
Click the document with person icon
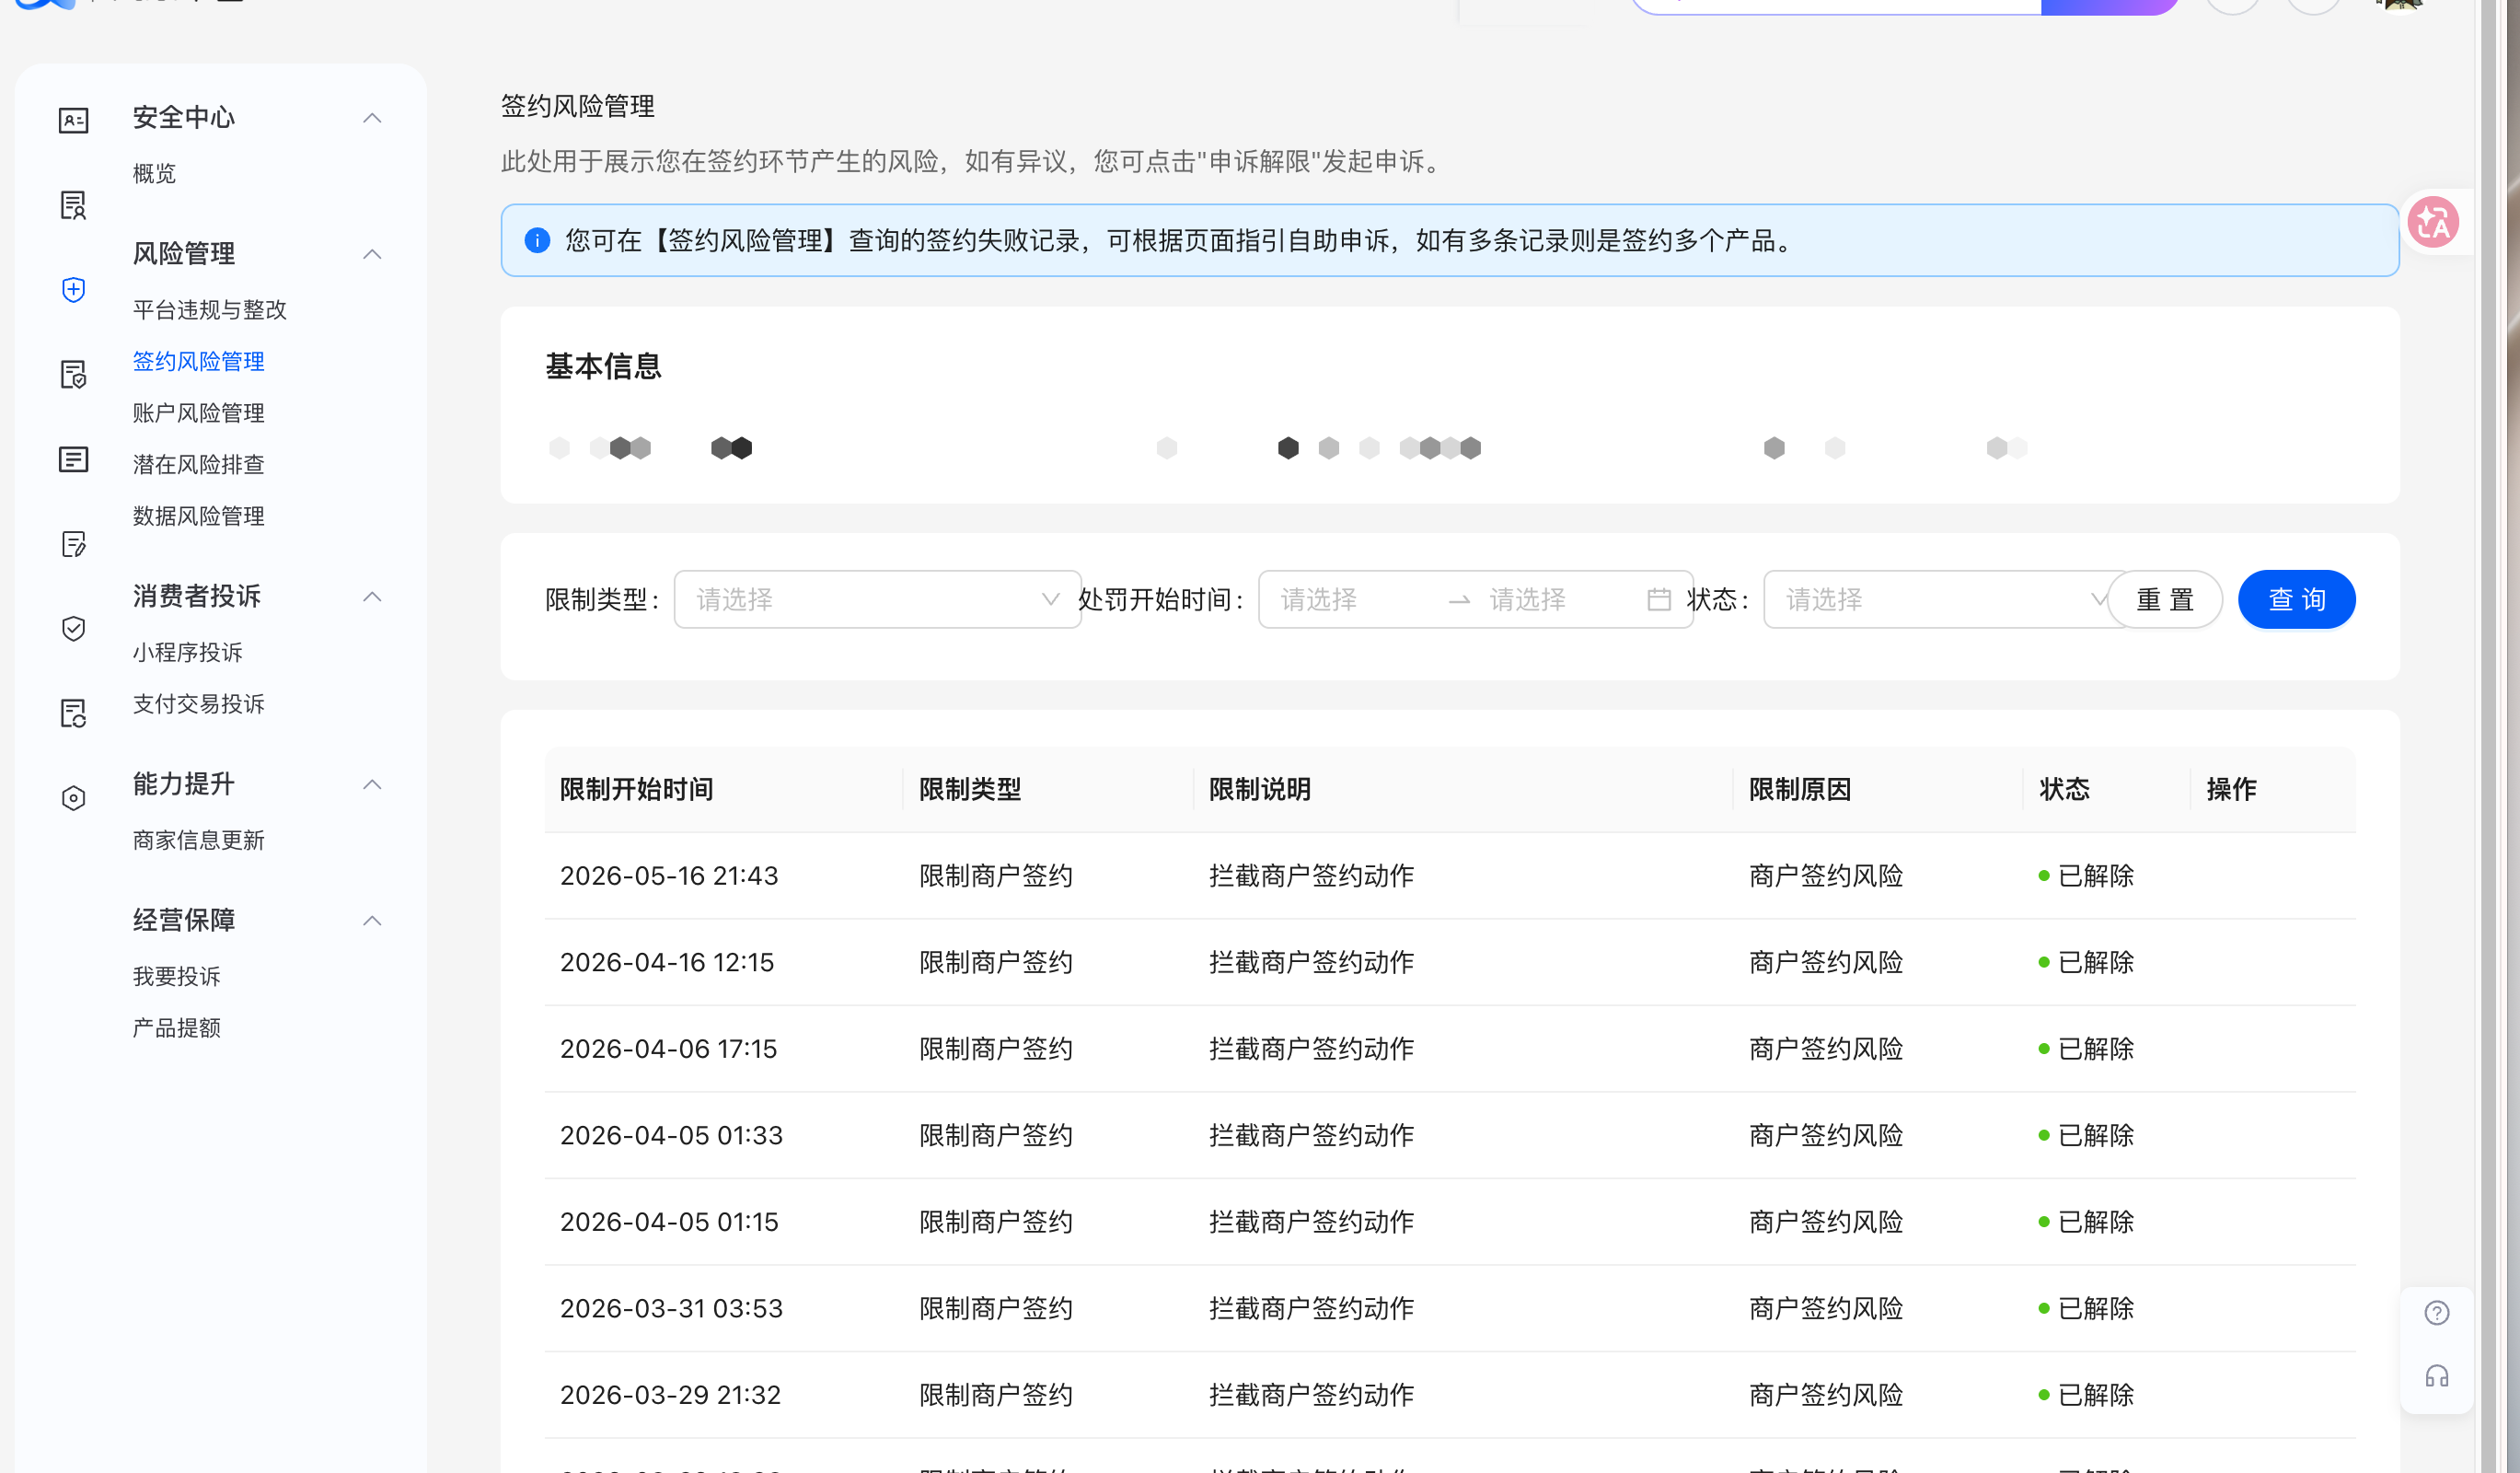coord(73,205)
